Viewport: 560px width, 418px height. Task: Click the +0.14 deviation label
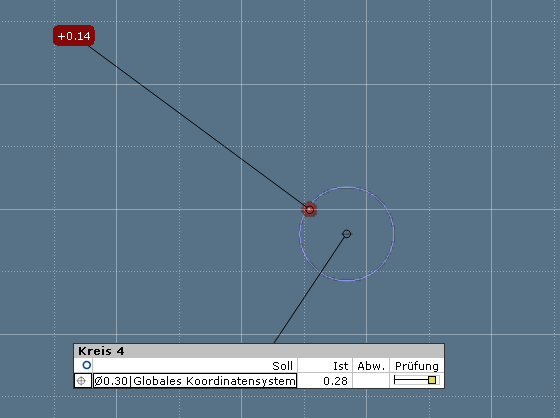(74, 36)
